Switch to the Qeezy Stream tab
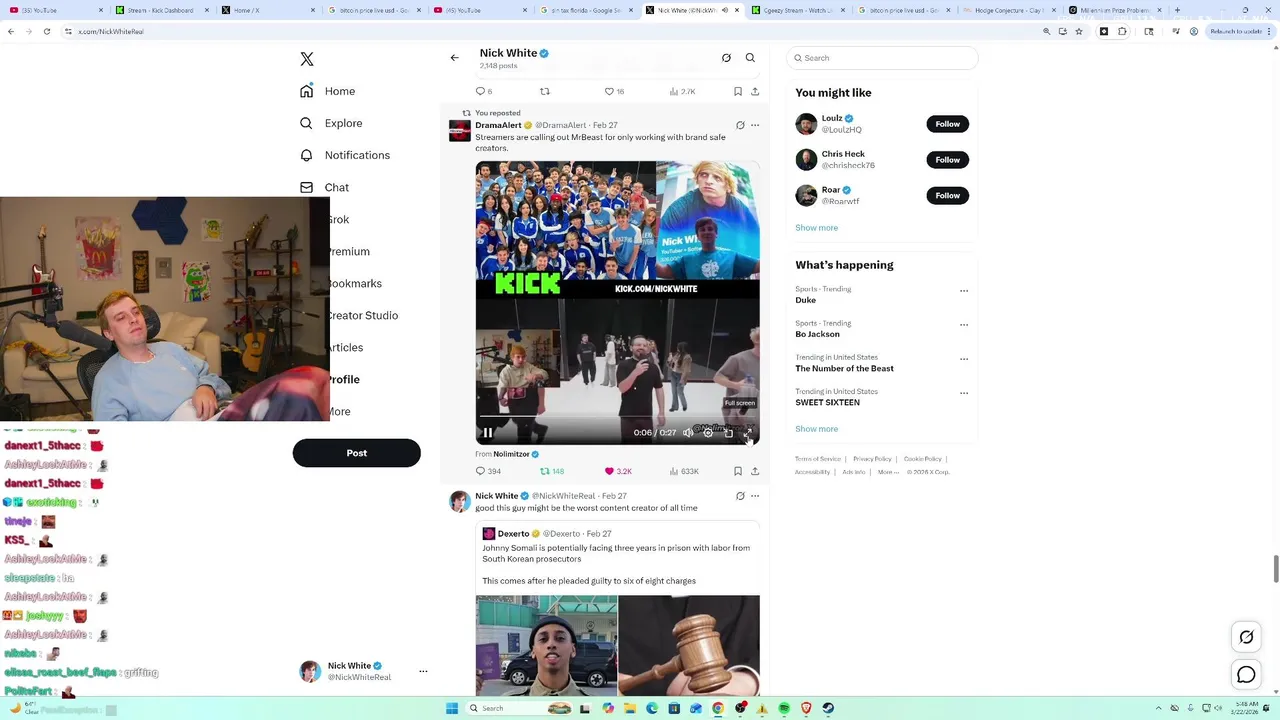1280x720 pixels. (x=796, y=10)
